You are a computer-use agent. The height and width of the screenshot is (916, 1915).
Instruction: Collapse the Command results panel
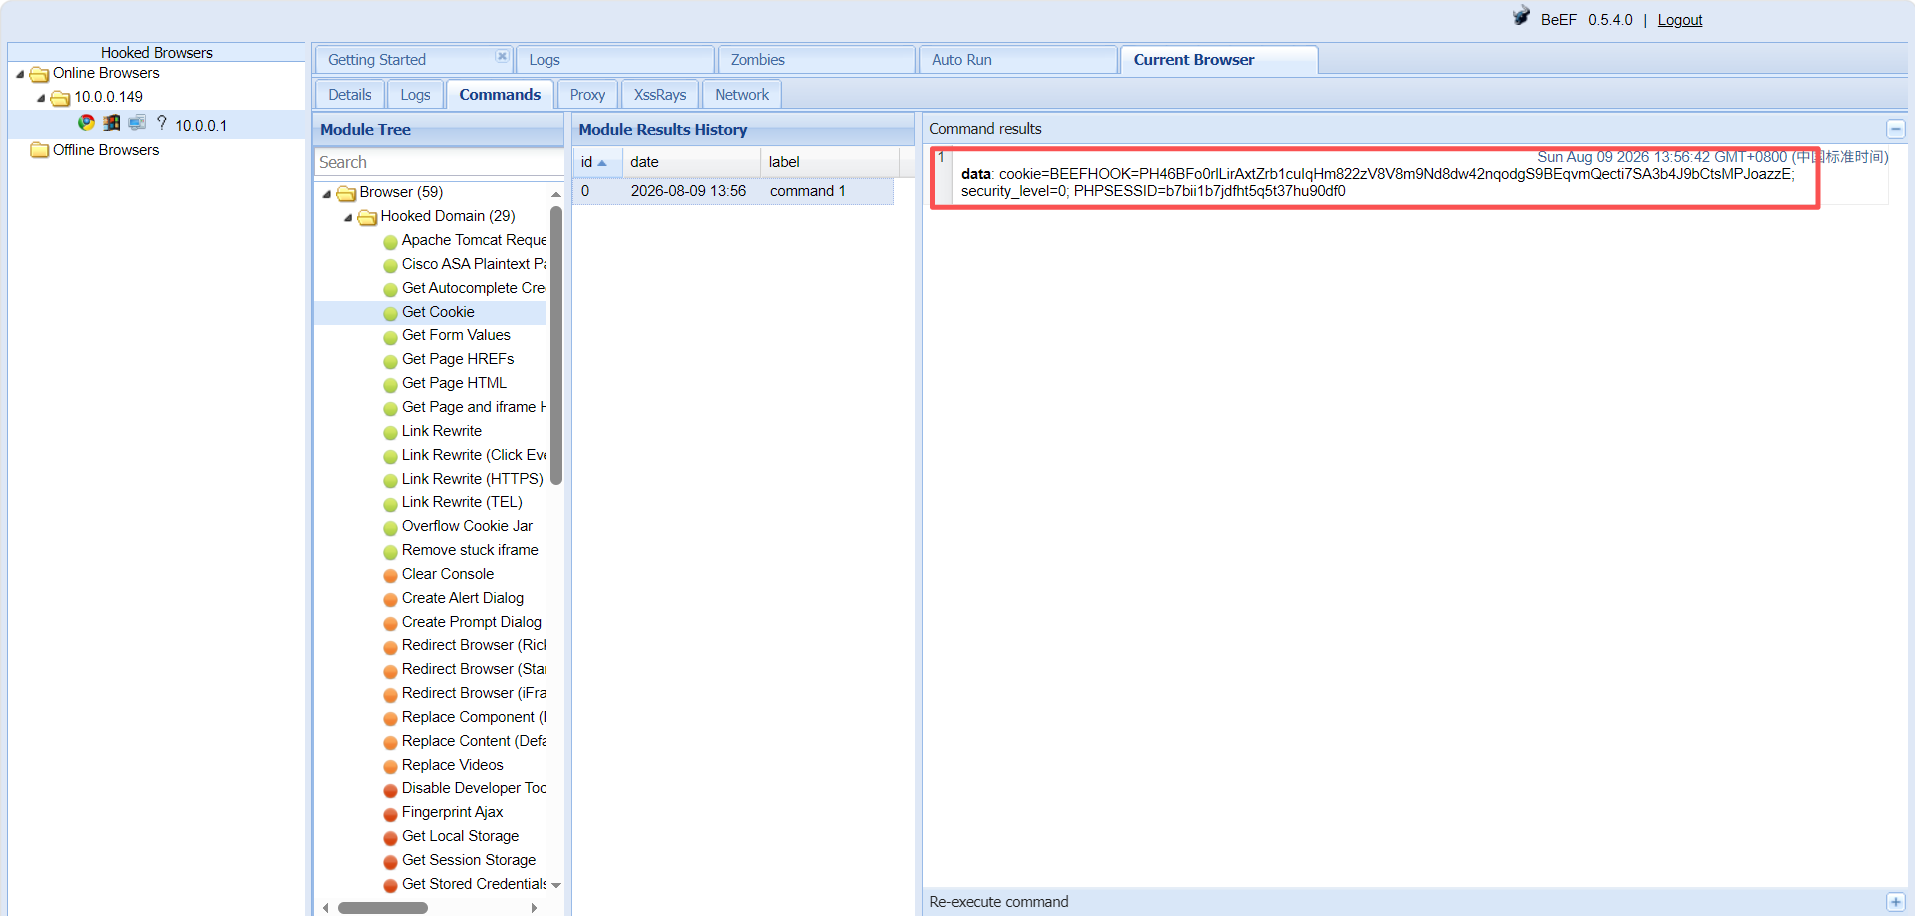1895,129
